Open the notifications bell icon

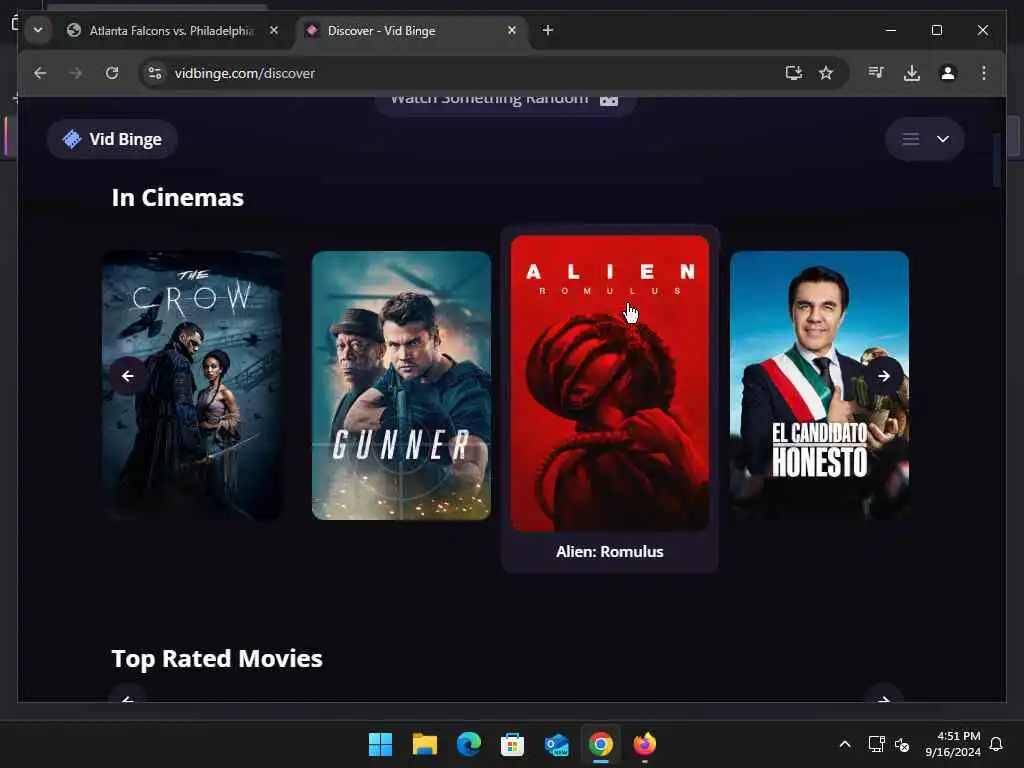(x=996, y=744)
